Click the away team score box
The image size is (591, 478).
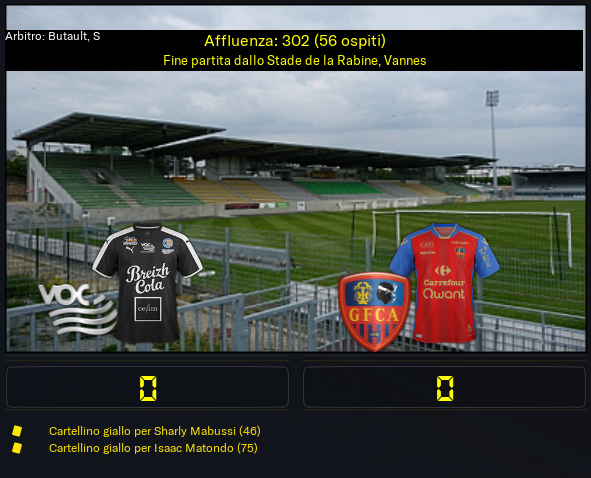[444, 387]
